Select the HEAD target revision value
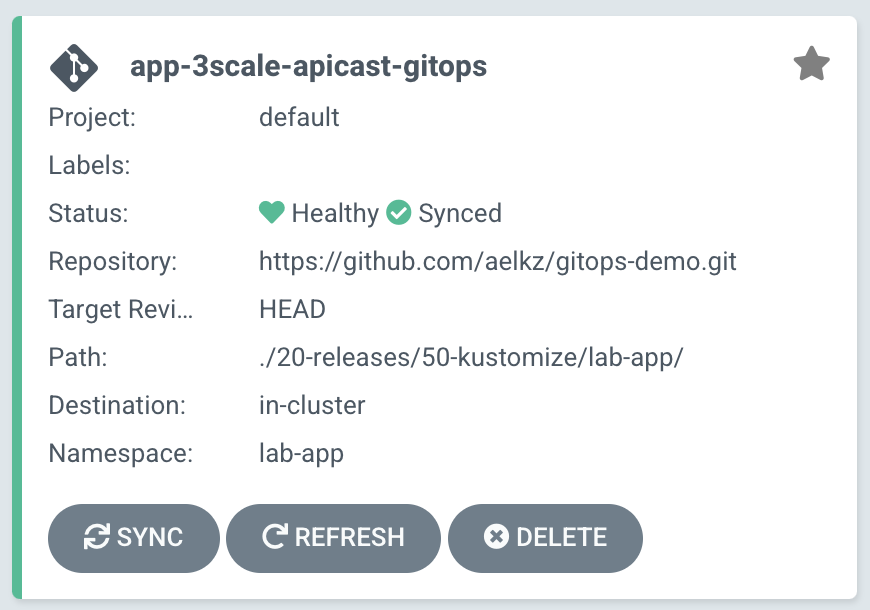This screenshot has width=870, height=610. pos(292,309)
